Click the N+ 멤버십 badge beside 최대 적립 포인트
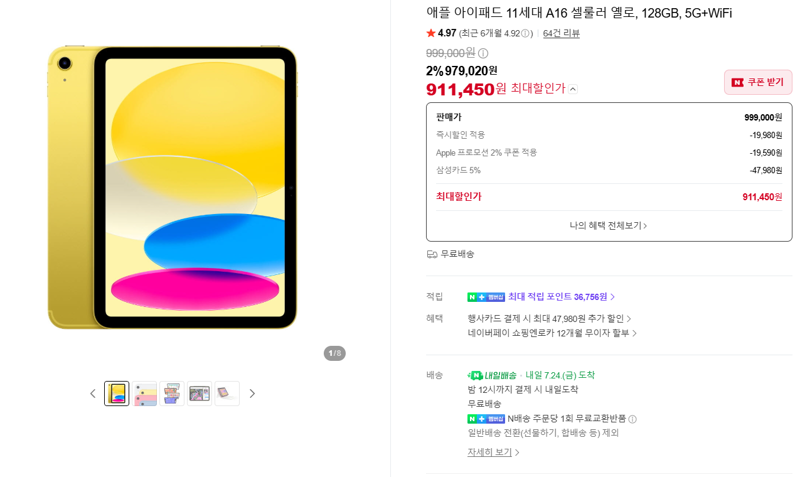Image resolution: width=800 pixels, height=477 pixels. point(486,297)
